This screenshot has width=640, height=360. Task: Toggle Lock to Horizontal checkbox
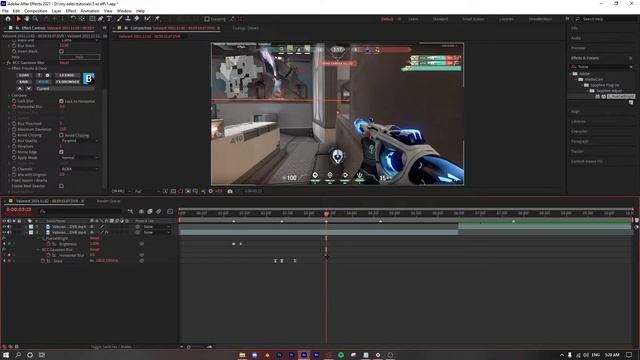[x=61, y=101]
